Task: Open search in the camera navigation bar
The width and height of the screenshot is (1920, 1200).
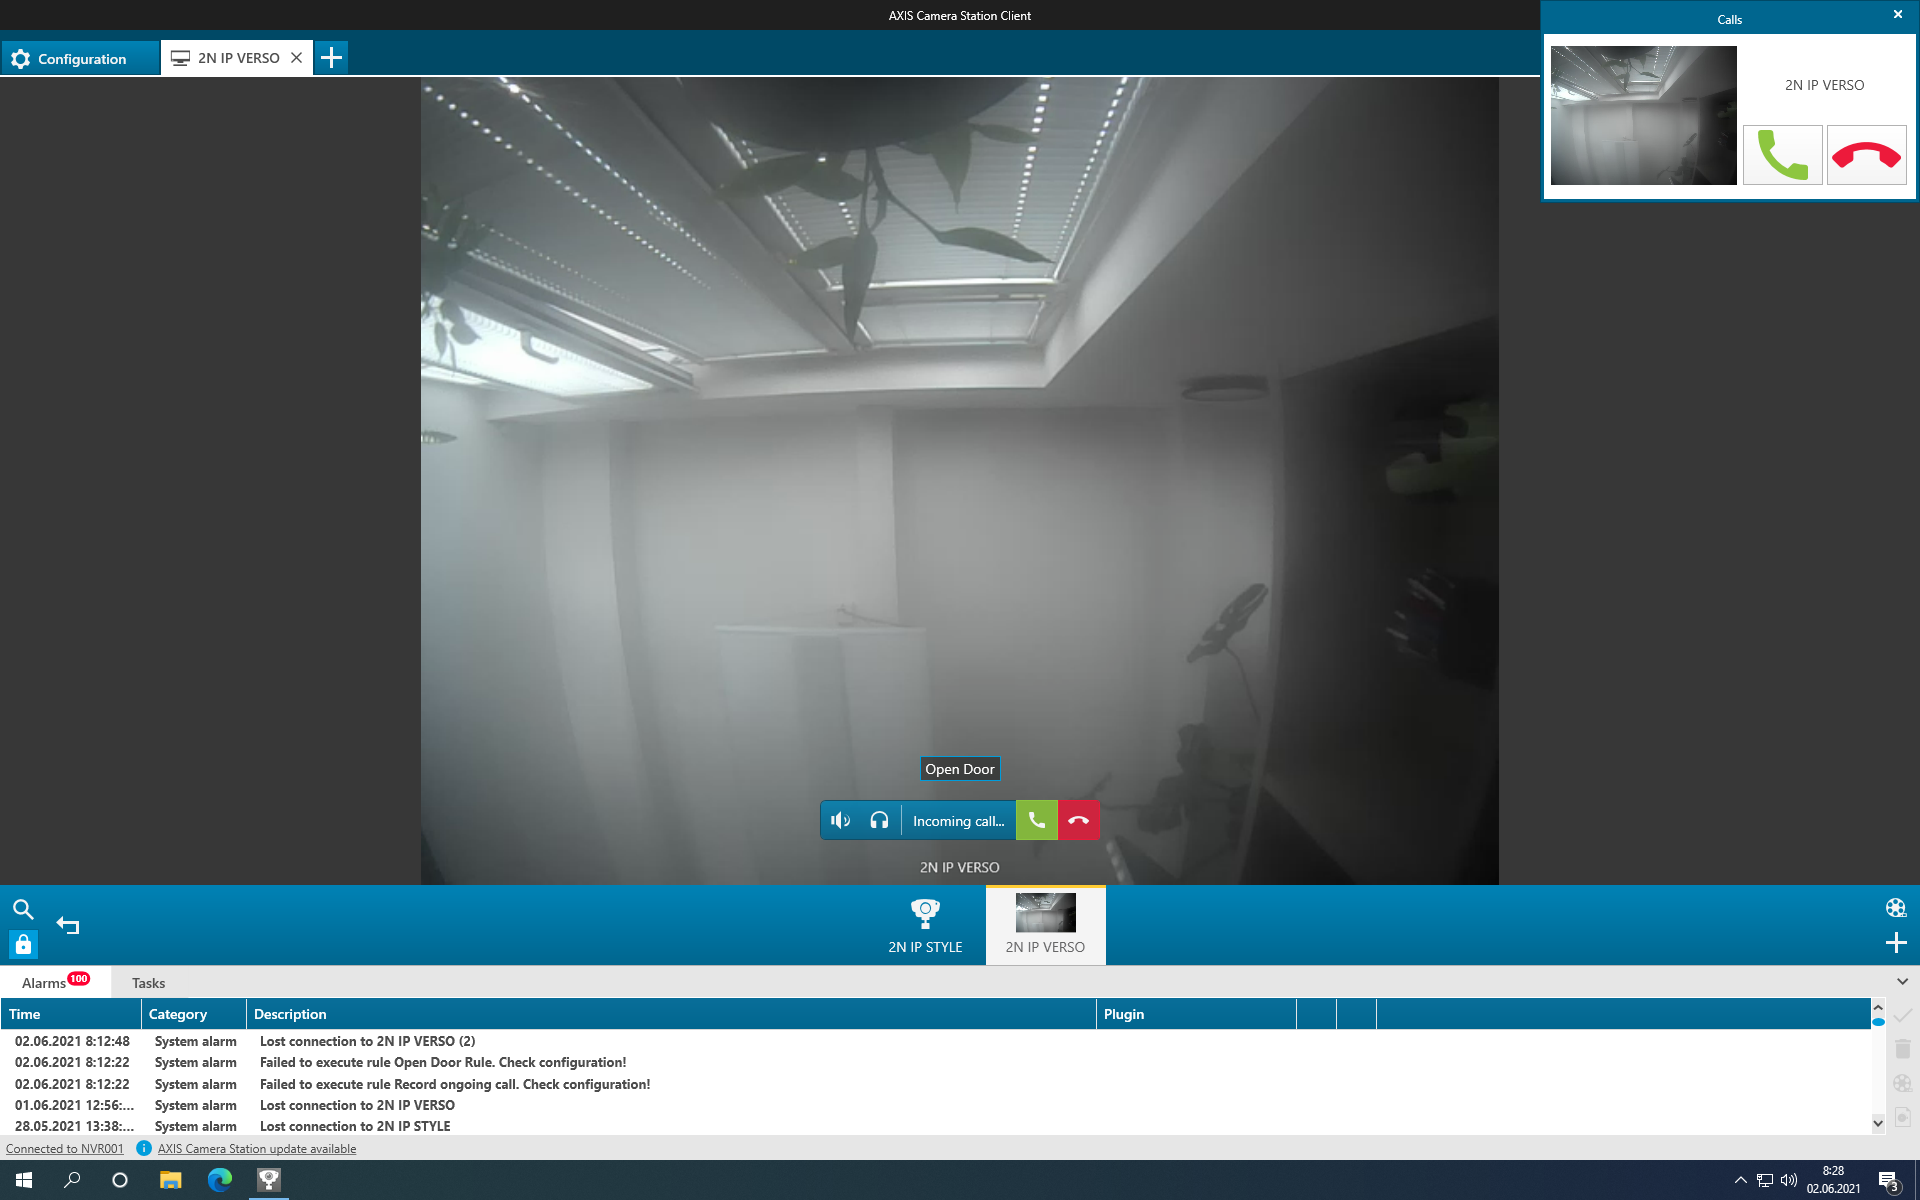Action: click(22, 910)
